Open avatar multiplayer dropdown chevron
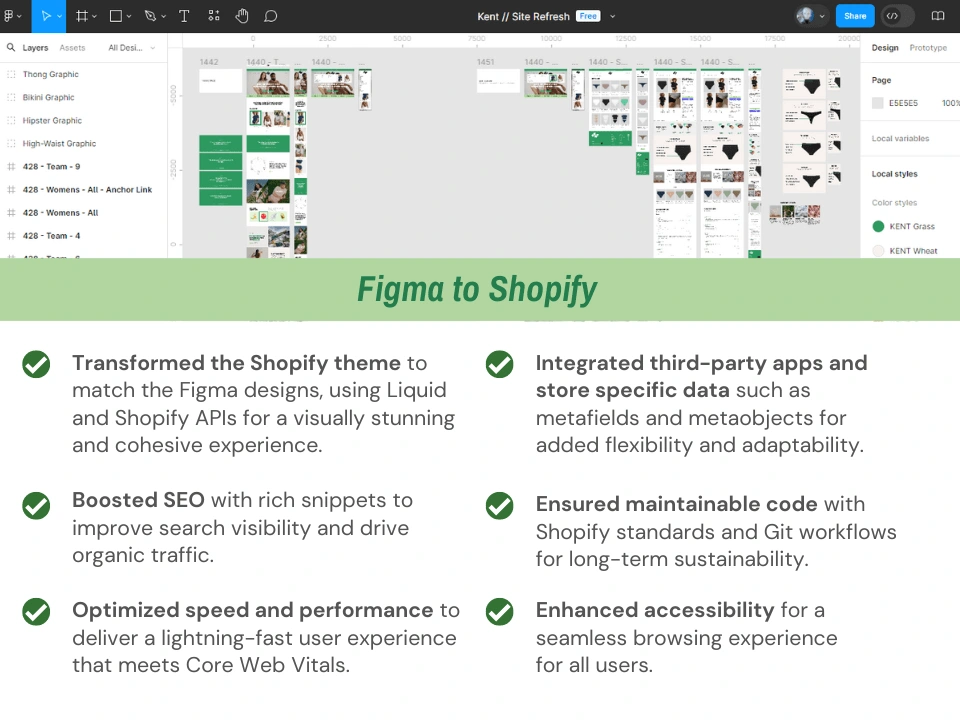Viewport: 960px width, 720px height. pyautogui.click(x=822, y=17)
